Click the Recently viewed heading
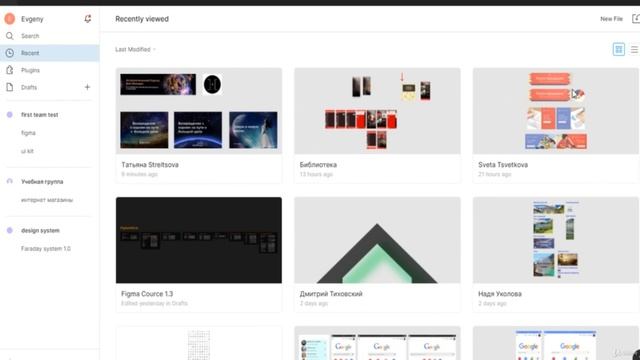This screenshot has height=360, width=640. coord(142,19)
